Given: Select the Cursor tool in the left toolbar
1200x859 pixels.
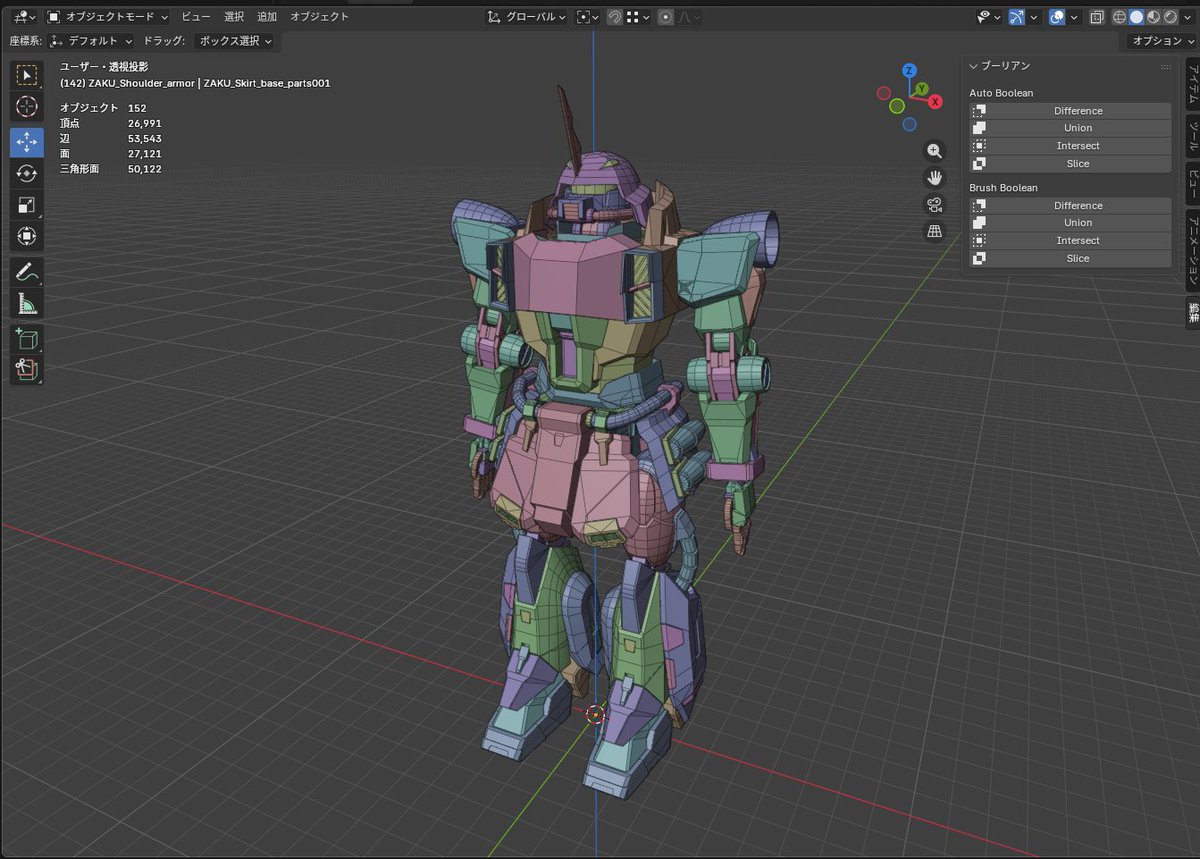Looking at the screenshot, I should (x=27, y=107).
